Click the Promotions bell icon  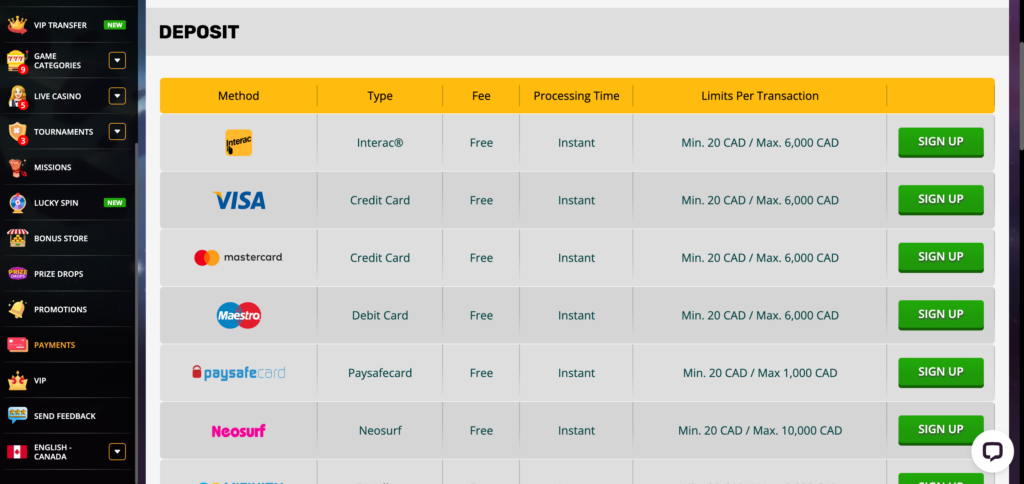tap(17, 309)
